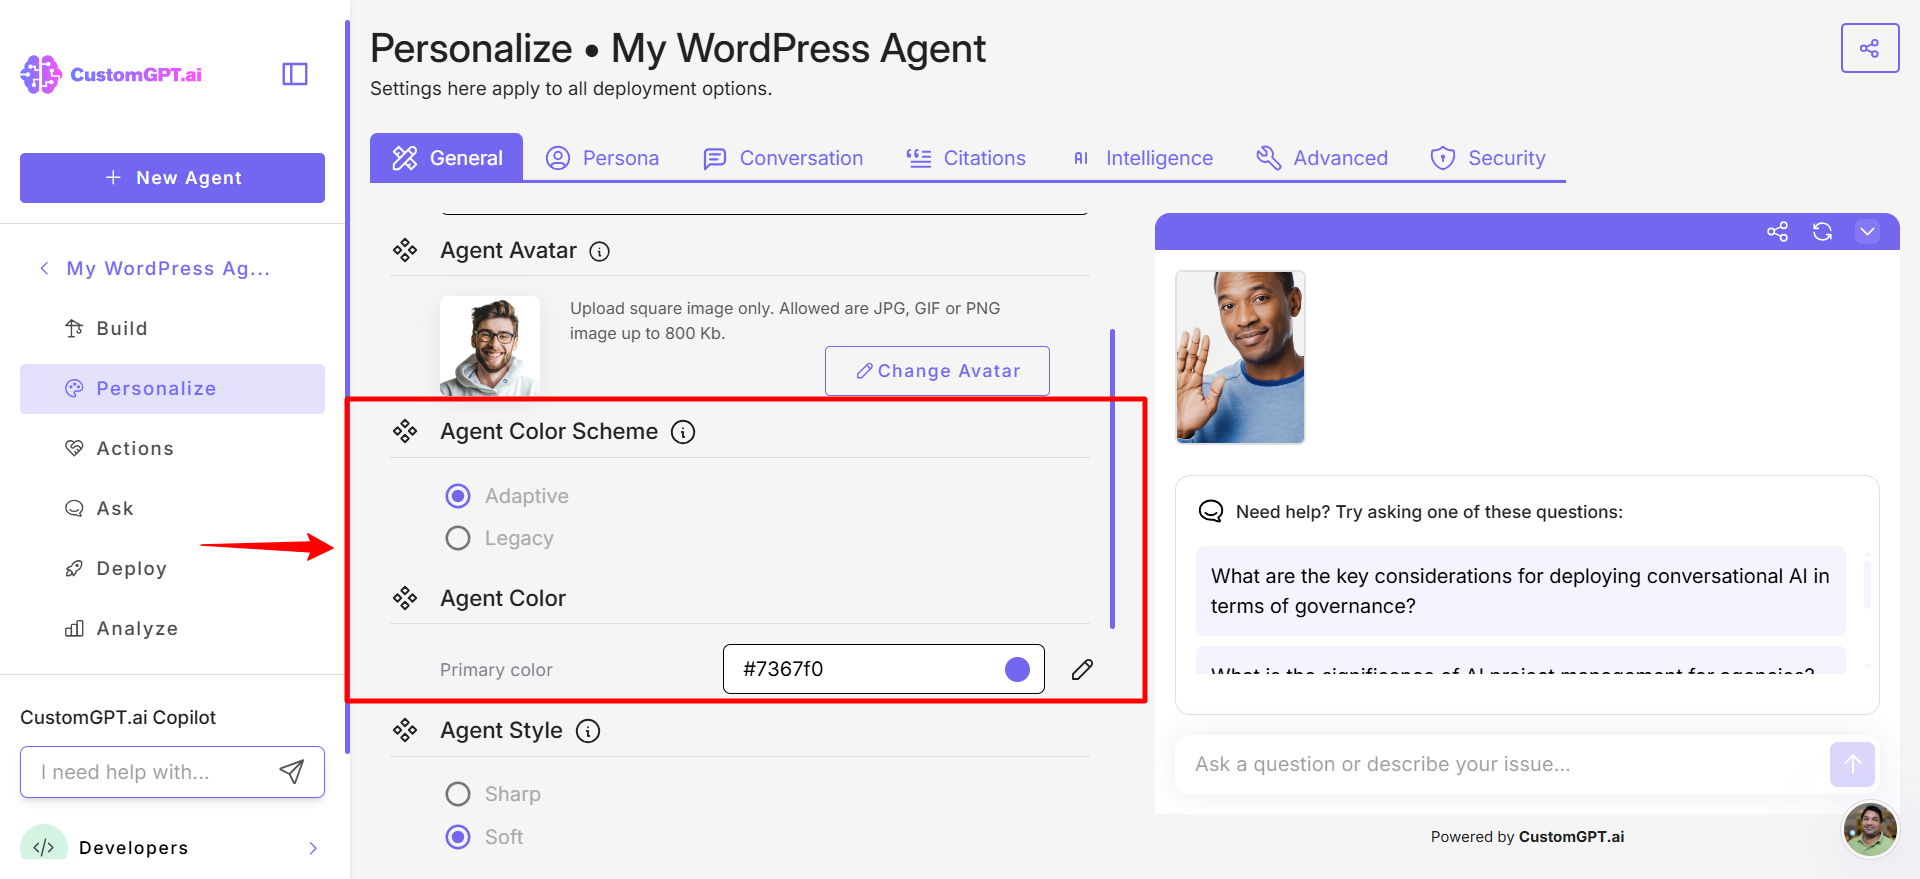Open Agent Color Scheme info icon

tap(683, 432)
